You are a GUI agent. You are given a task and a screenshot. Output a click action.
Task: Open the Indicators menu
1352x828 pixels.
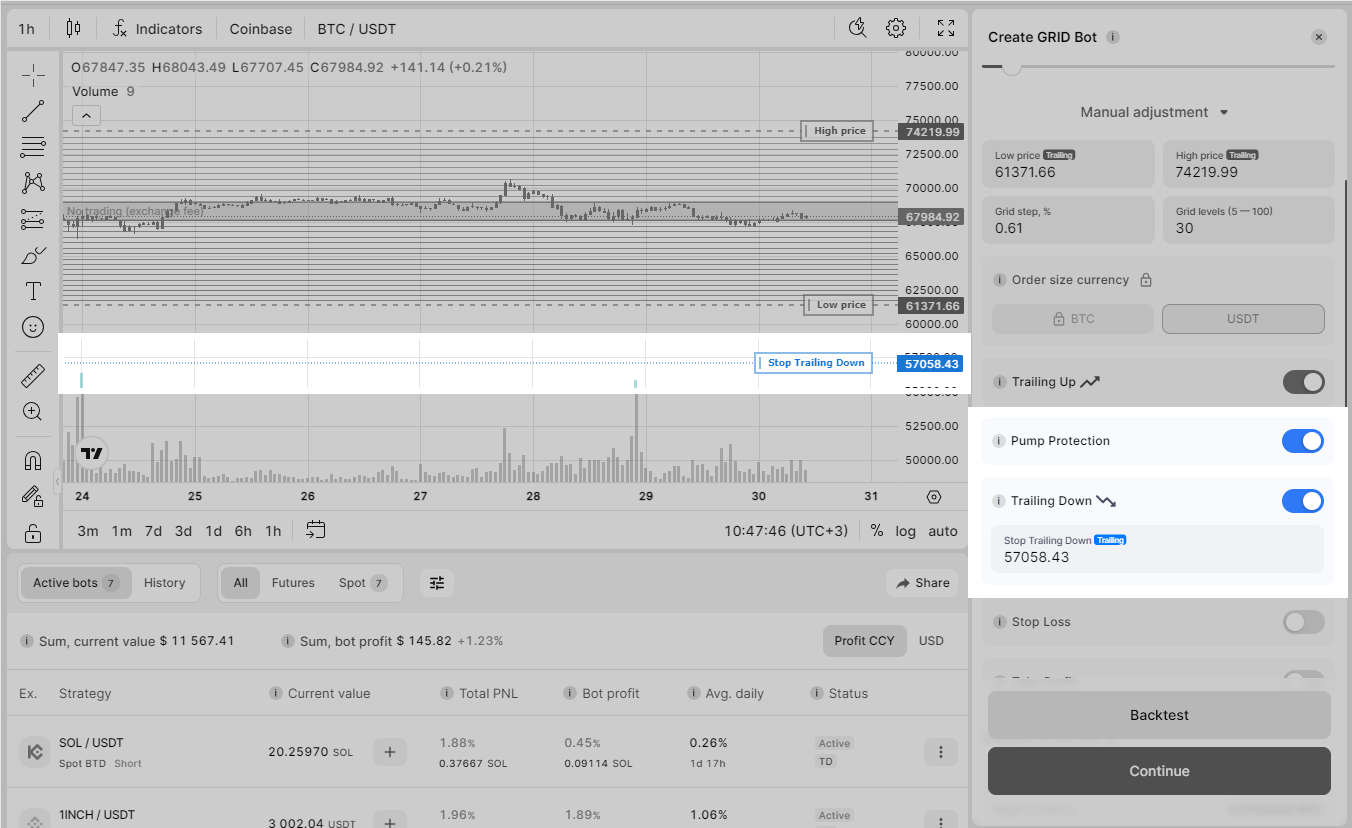point(157,29)
